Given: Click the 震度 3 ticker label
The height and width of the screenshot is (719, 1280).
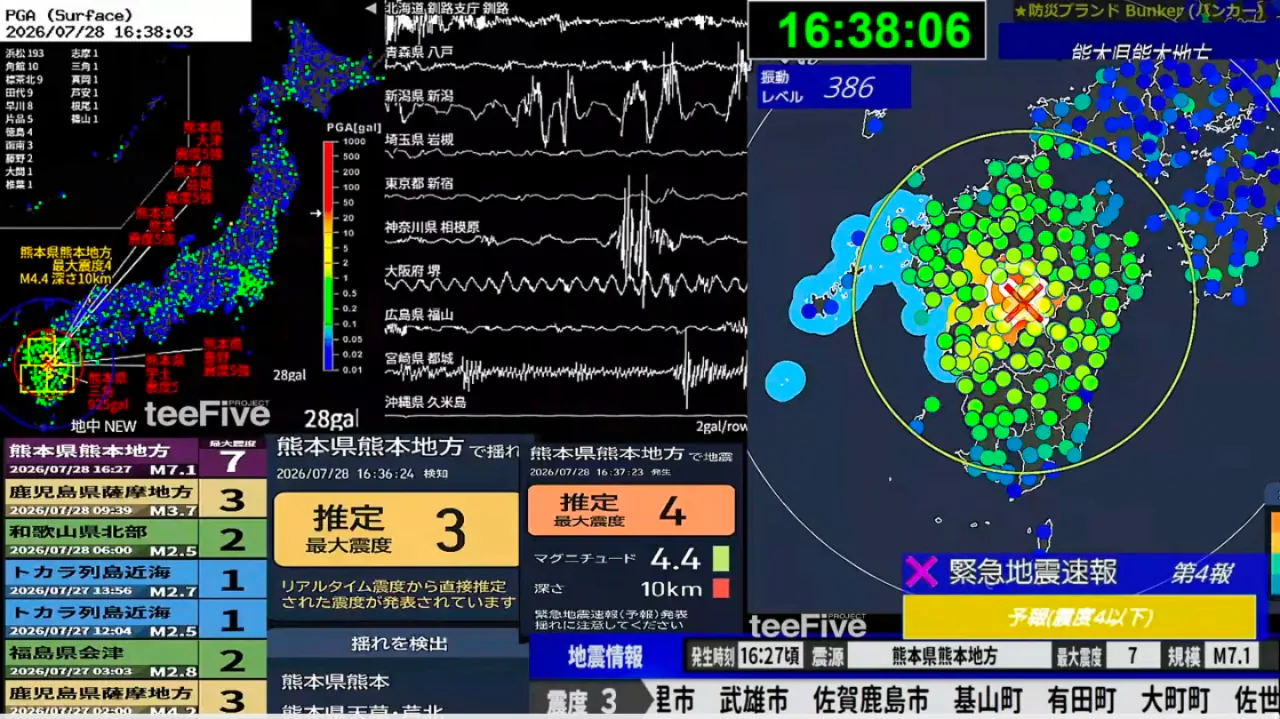Looking at the screenshot, I should click(x=582, y=699).
